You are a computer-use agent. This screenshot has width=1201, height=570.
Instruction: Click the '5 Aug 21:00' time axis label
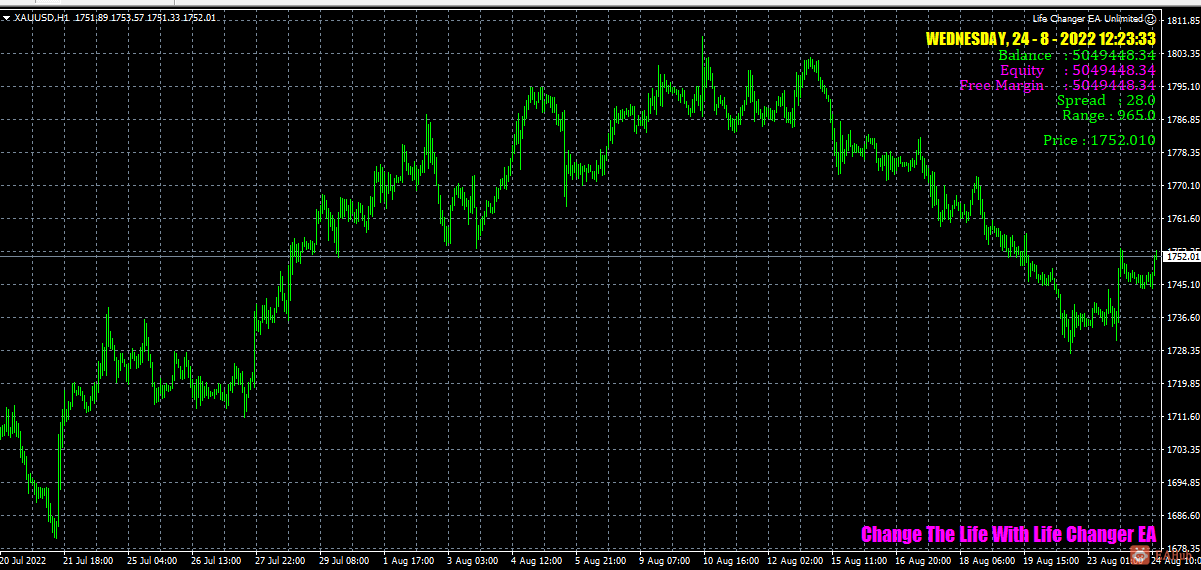click(x=602, y=562)
